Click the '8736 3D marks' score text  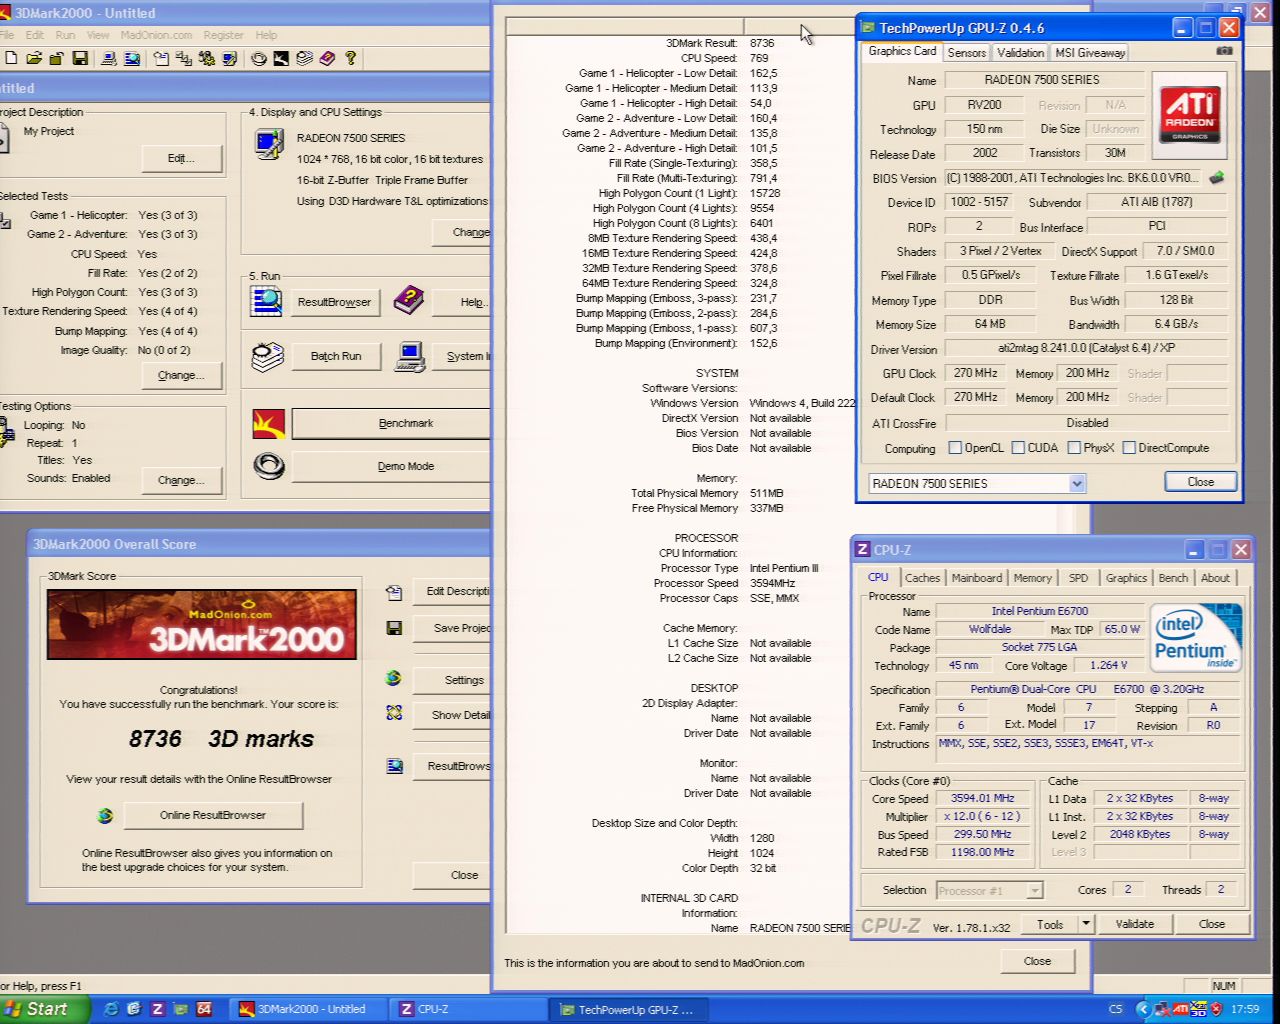coord(221,739)
